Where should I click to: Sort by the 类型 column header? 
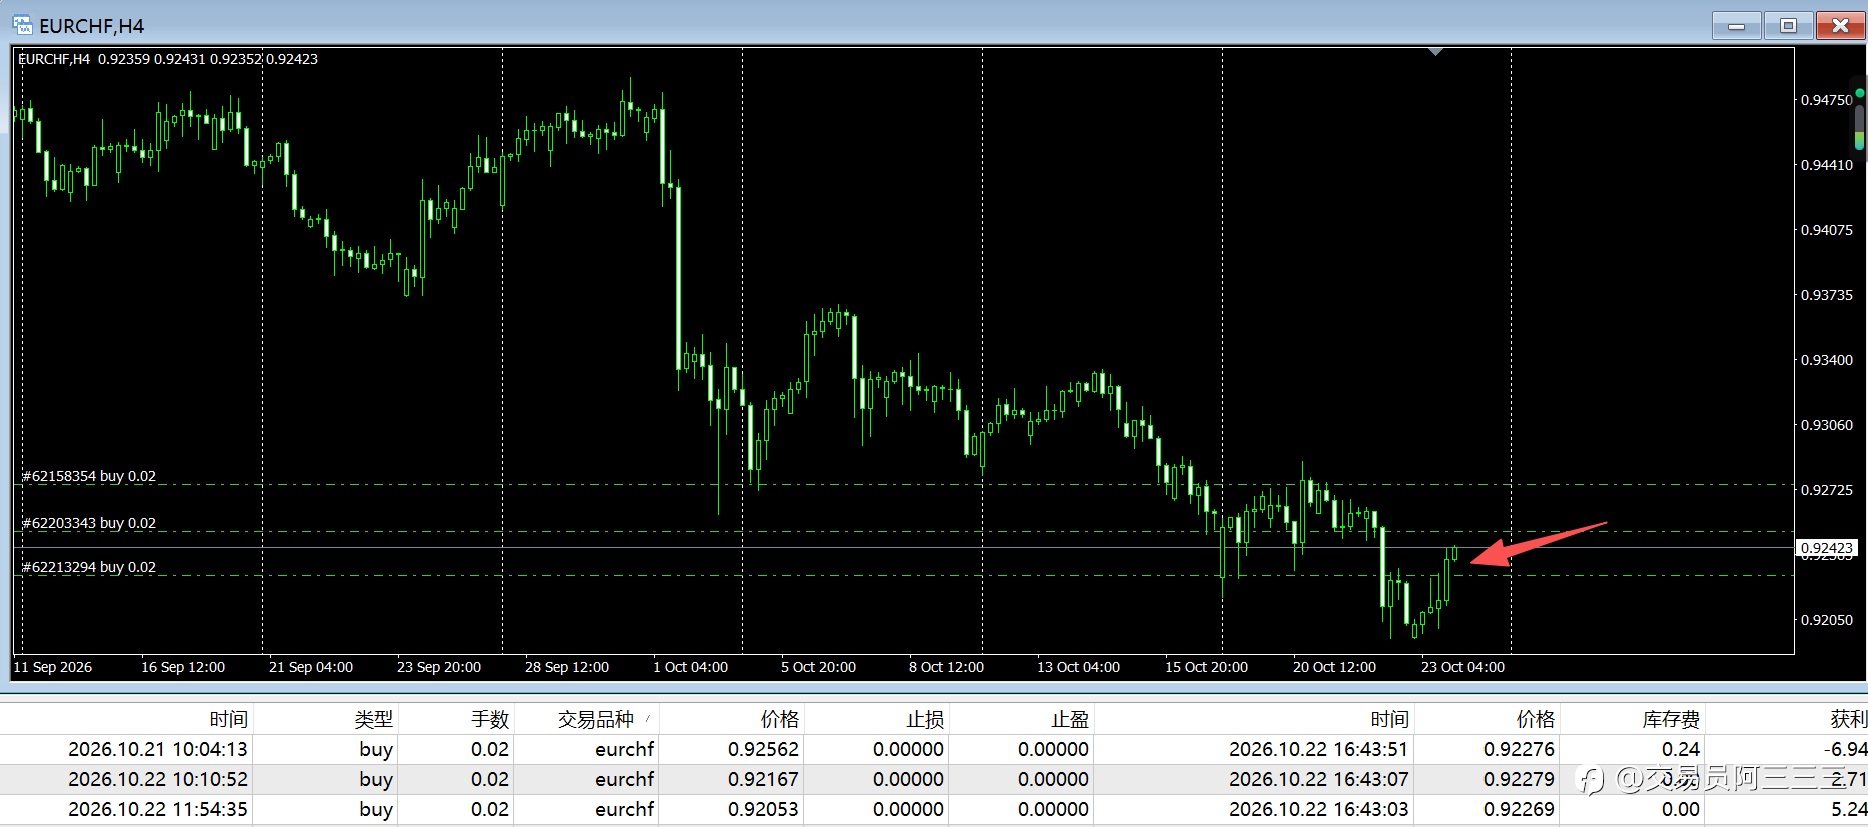373,719
